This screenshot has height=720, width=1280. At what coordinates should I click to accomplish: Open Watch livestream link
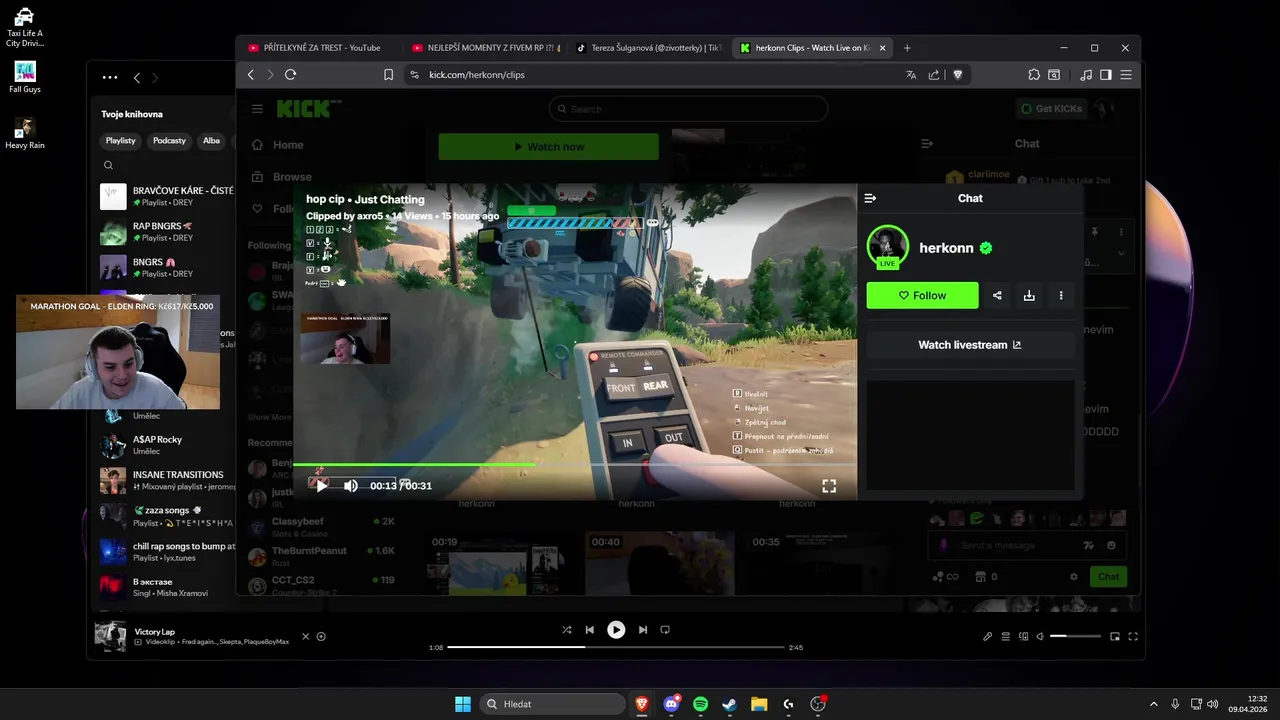[x=970, y=345]
